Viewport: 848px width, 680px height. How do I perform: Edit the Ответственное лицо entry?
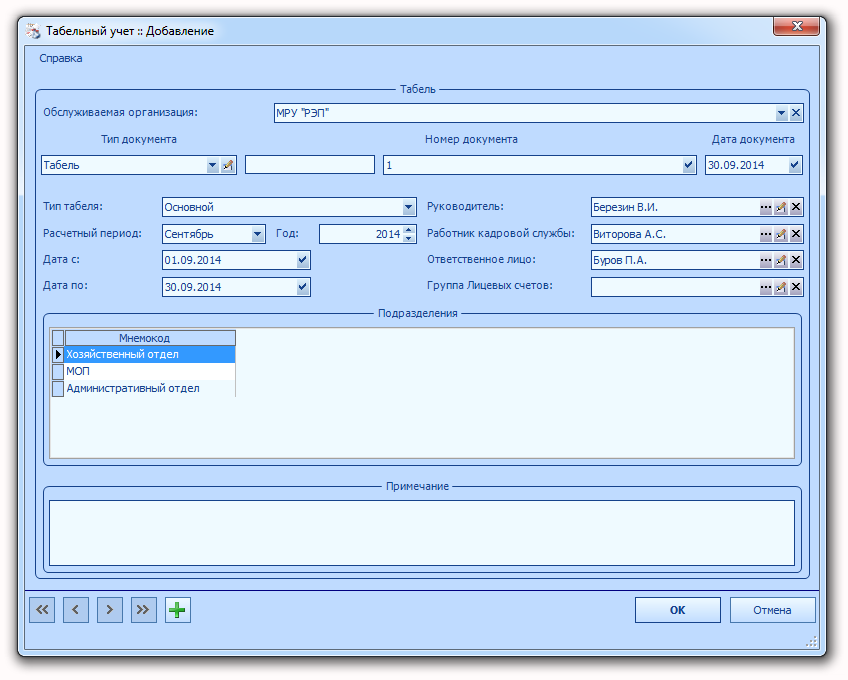[x=780, y=260]
